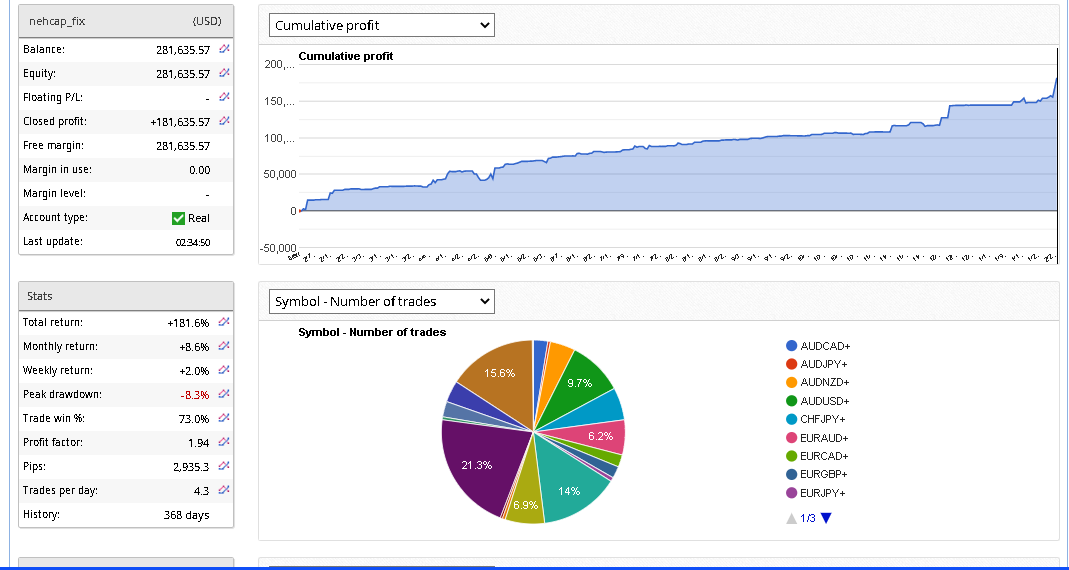Go to next legend page with down arrow

point(826,518)
